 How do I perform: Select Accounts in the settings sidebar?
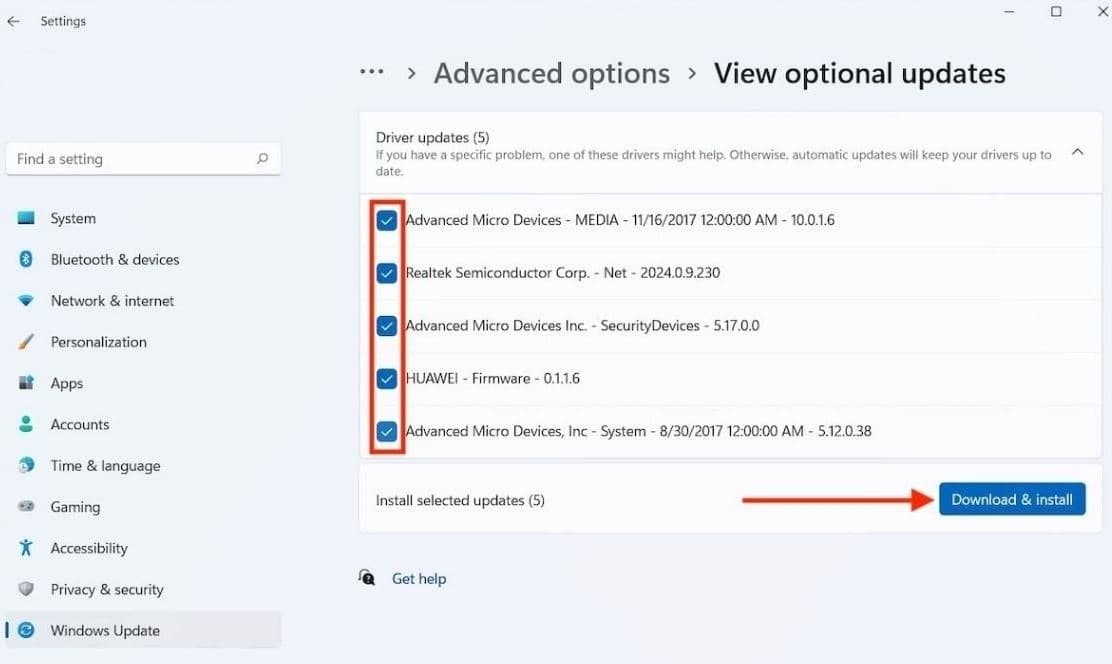[x=79, y=424]
